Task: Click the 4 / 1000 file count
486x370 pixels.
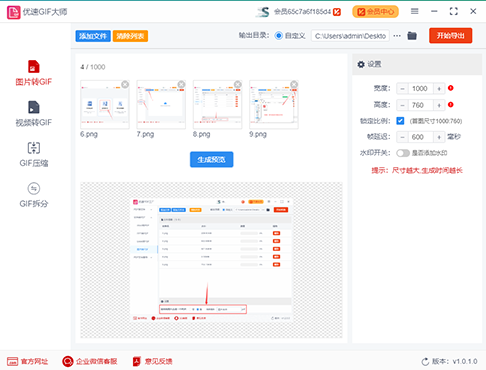Action: click(93, 67)
